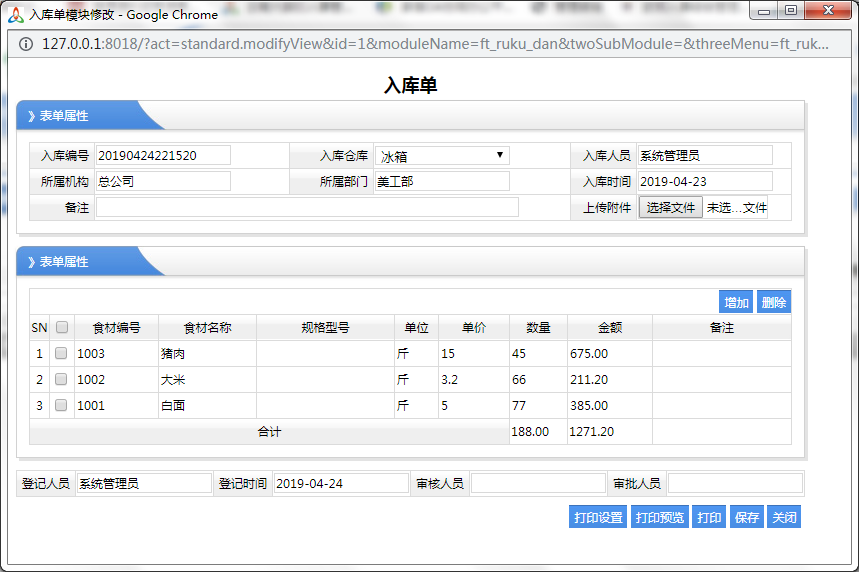Check the box for row 1003 猪肉
The image size is (859, 572).
61,353
